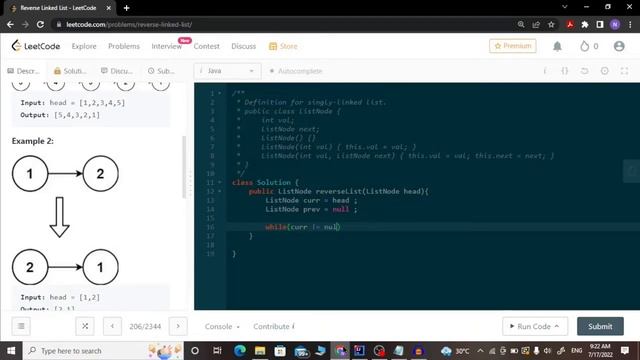The height and width of the screenshot is (360, 640).
Task: Click the Adobe Acrobat extension icon
Action: point(570,24)
